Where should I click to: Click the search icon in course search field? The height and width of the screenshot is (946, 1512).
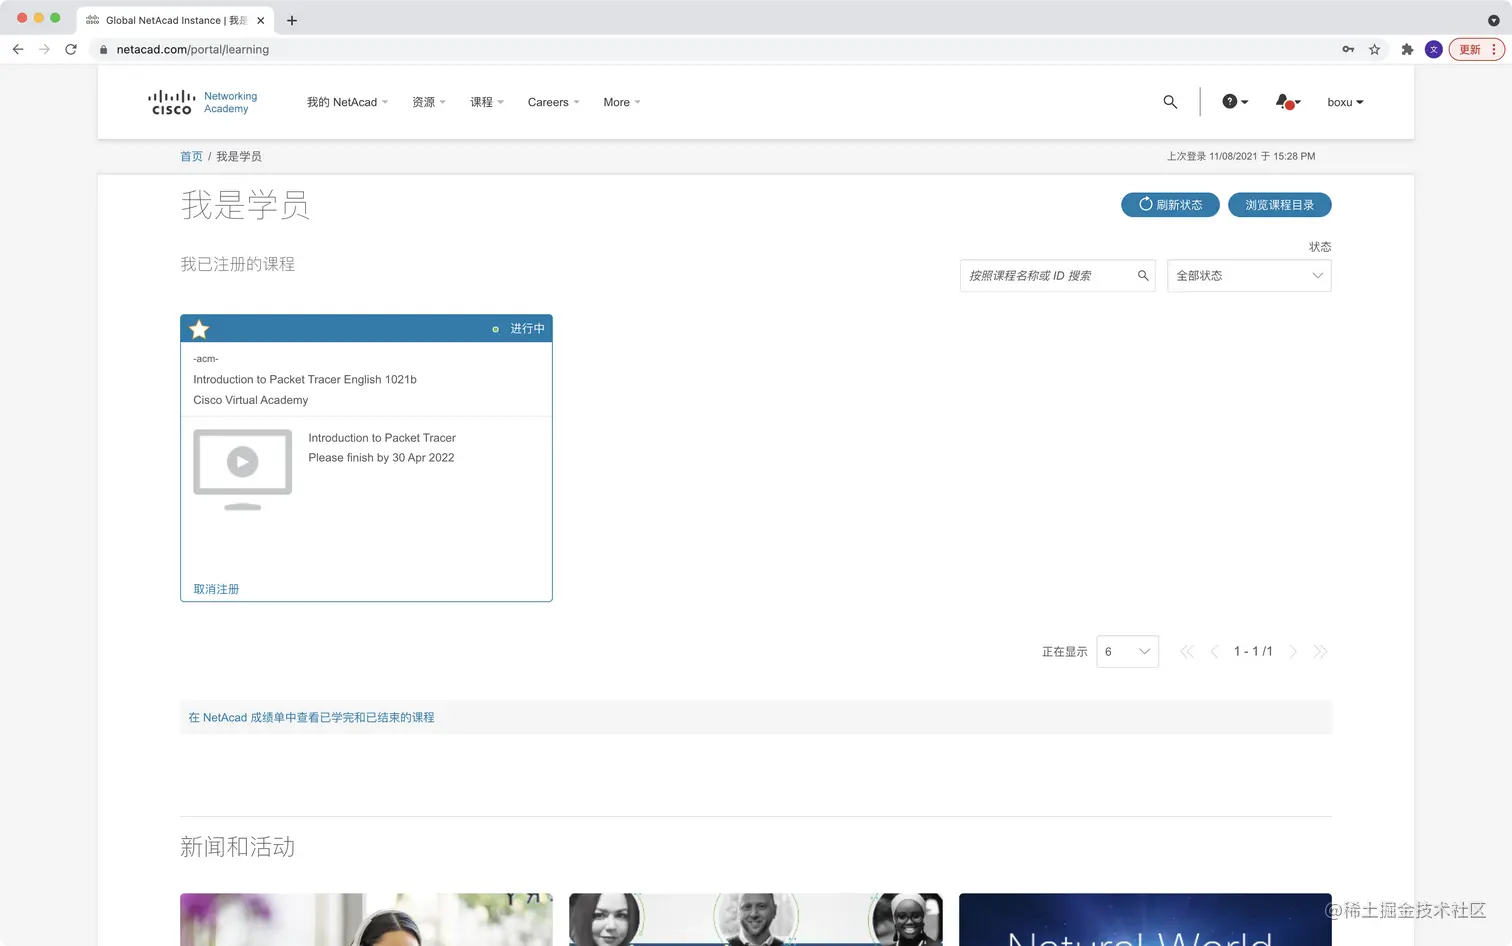click(1143, 276)
